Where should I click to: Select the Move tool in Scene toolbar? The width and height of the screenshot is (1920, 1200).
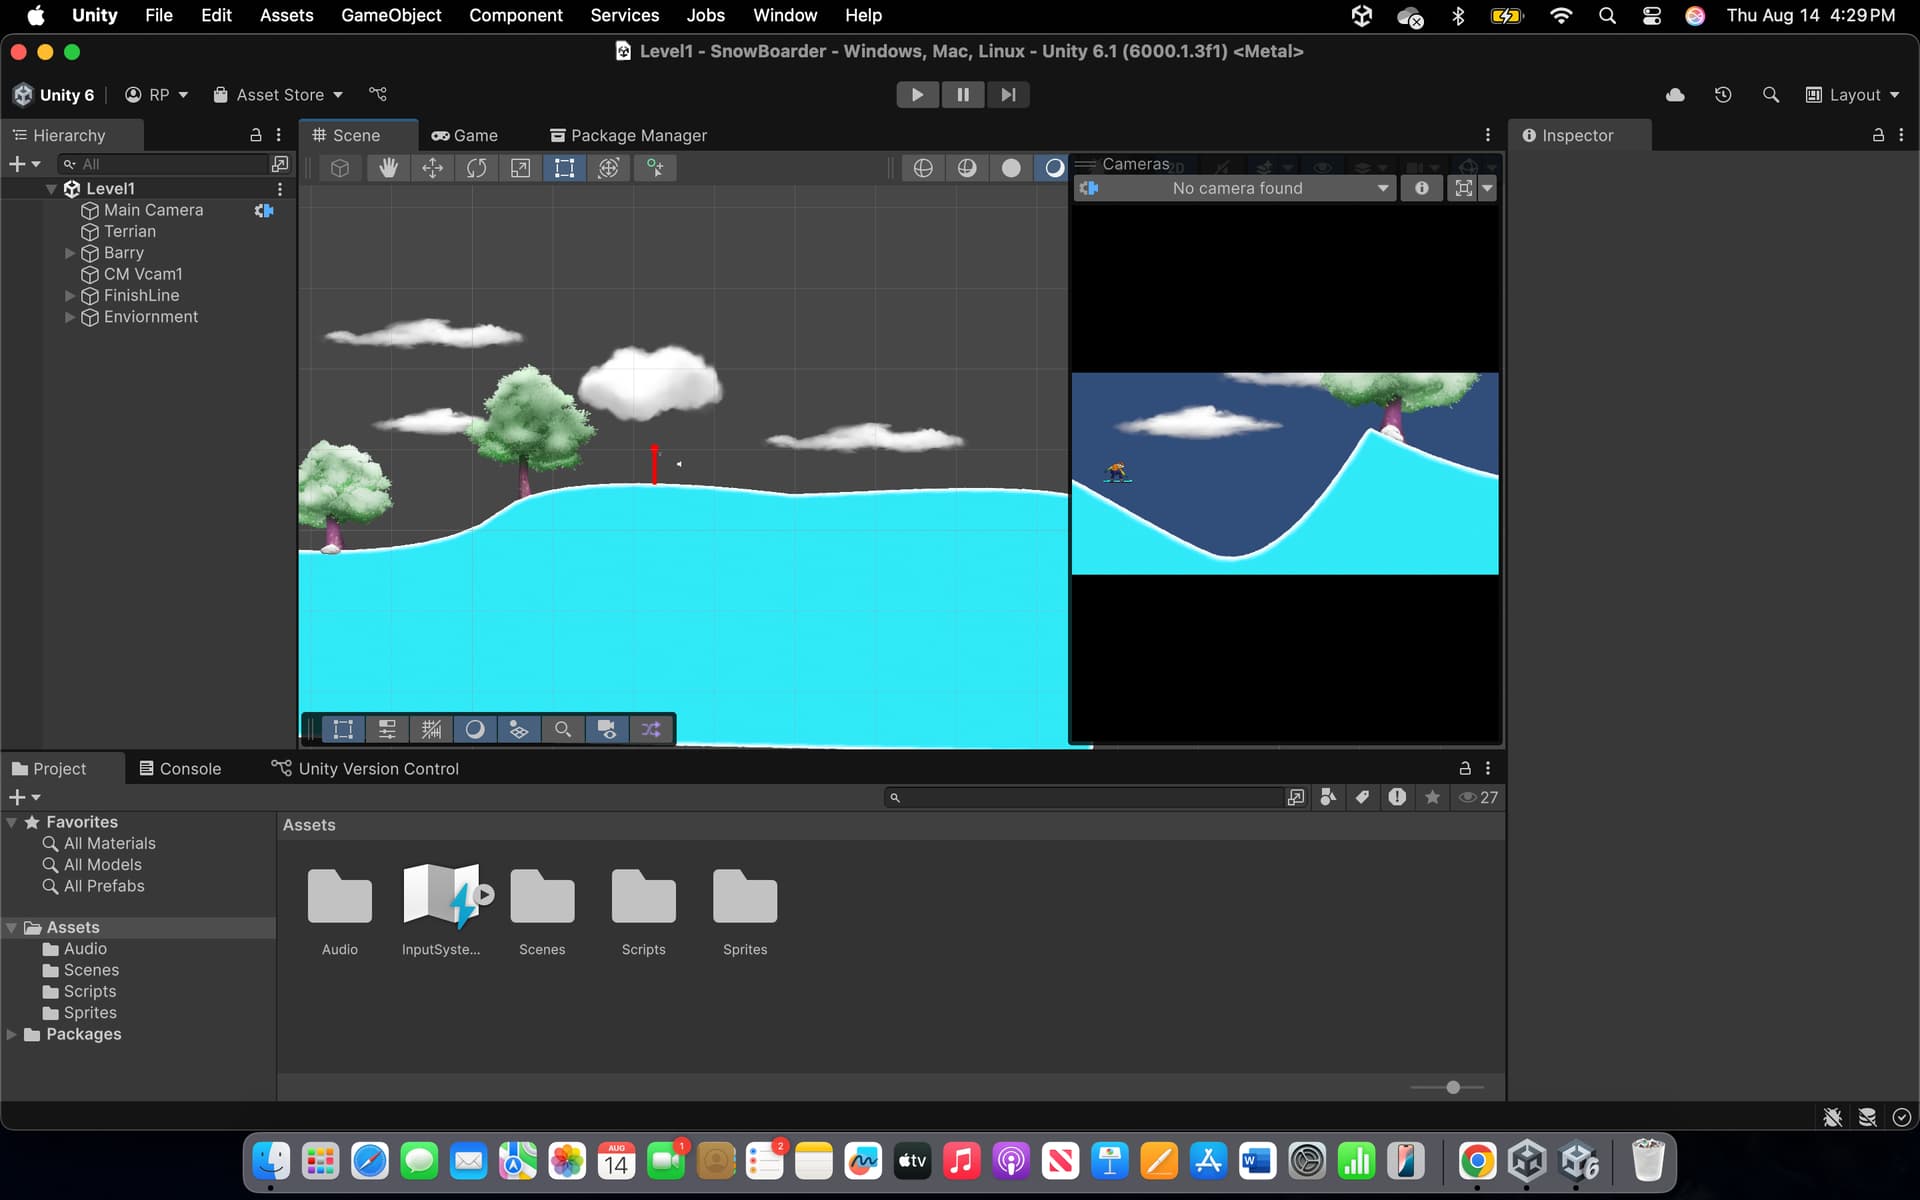[432, 168]
